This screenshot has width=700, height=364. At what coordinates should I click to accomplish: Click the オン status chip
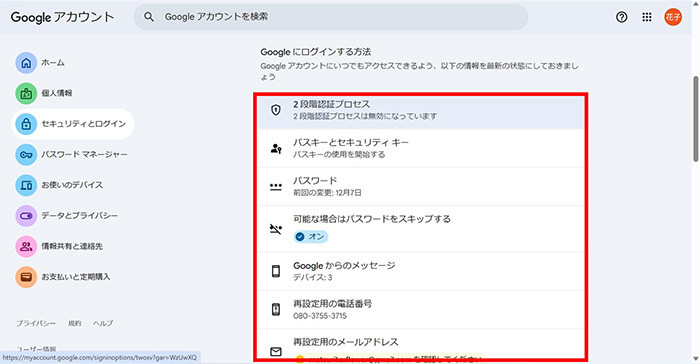coord(311,237)
